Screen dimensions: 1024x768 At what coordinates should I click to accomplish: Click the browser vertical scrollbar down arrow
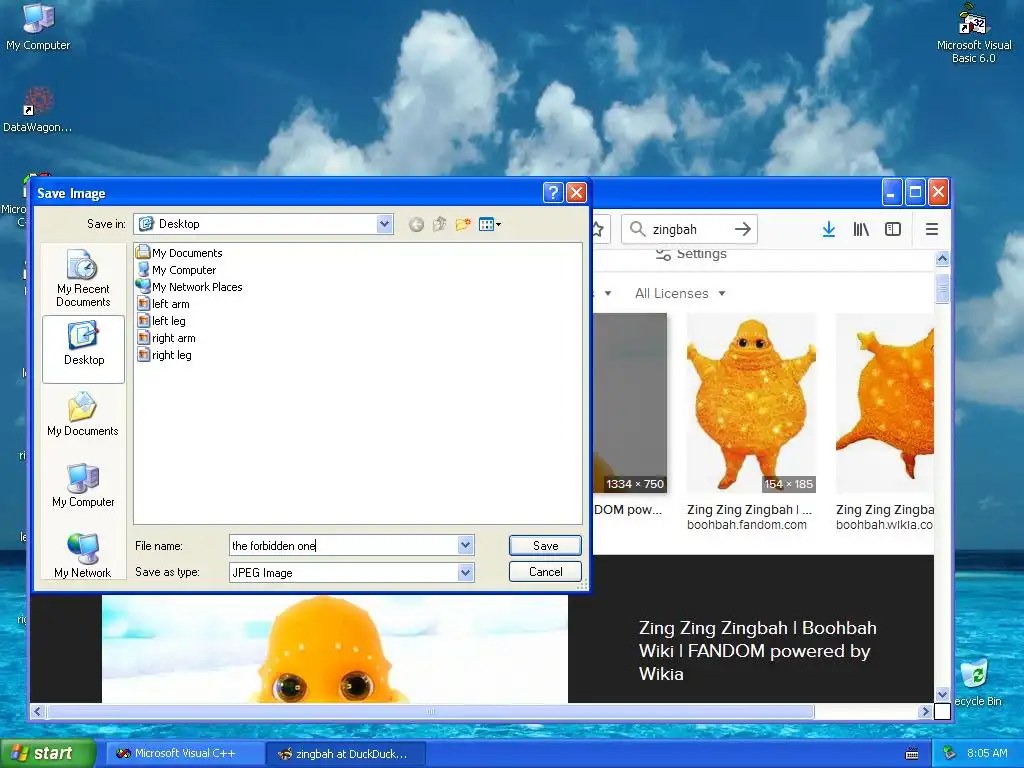pyautogui.click(x=942, y=694)
